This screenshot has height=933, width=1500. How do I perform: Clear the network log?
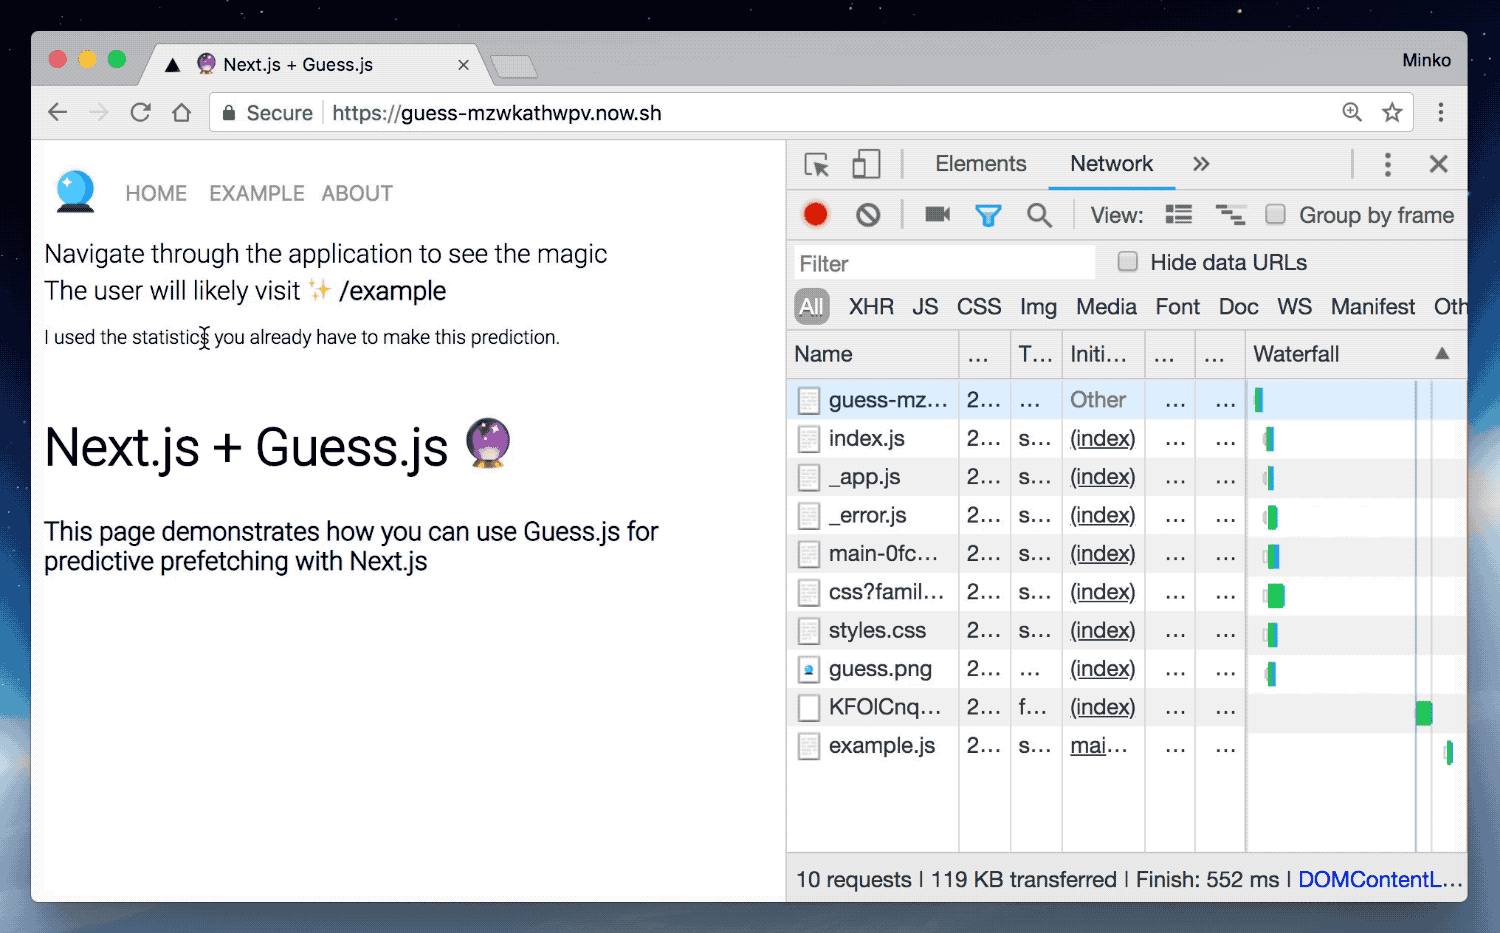click(x=868, y=214)
